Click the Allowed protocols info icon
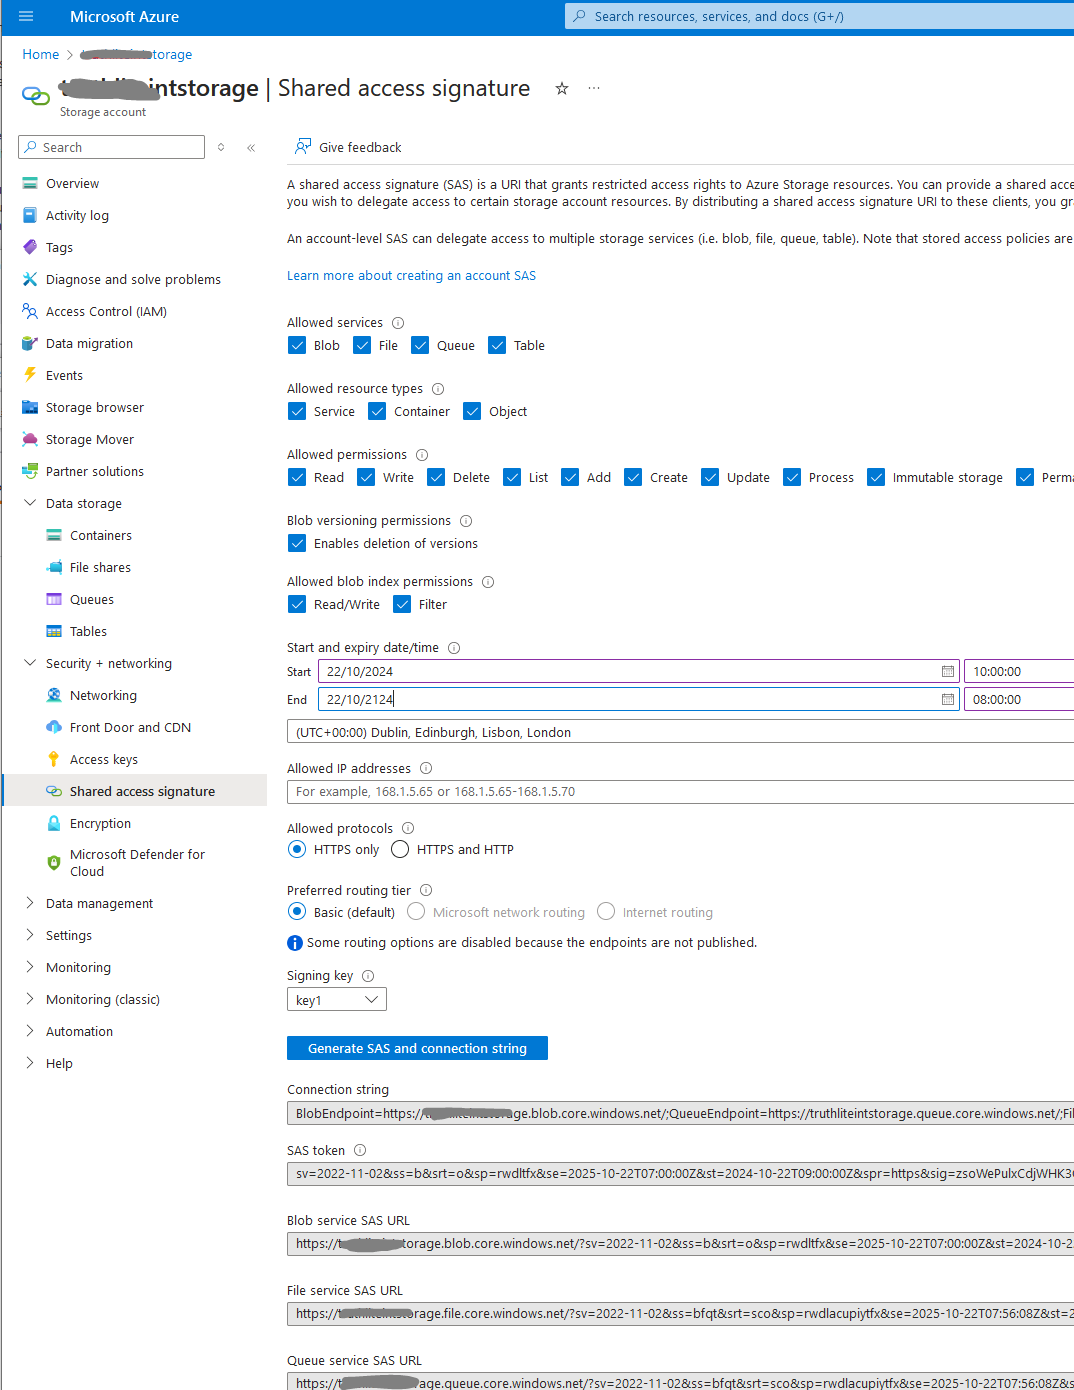 pyautogui.click(x=408, y=829)
